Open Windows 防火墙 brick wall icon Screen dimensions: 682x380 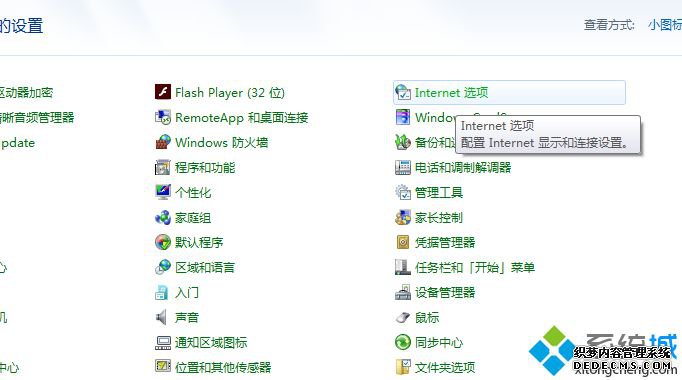point(163,142)
